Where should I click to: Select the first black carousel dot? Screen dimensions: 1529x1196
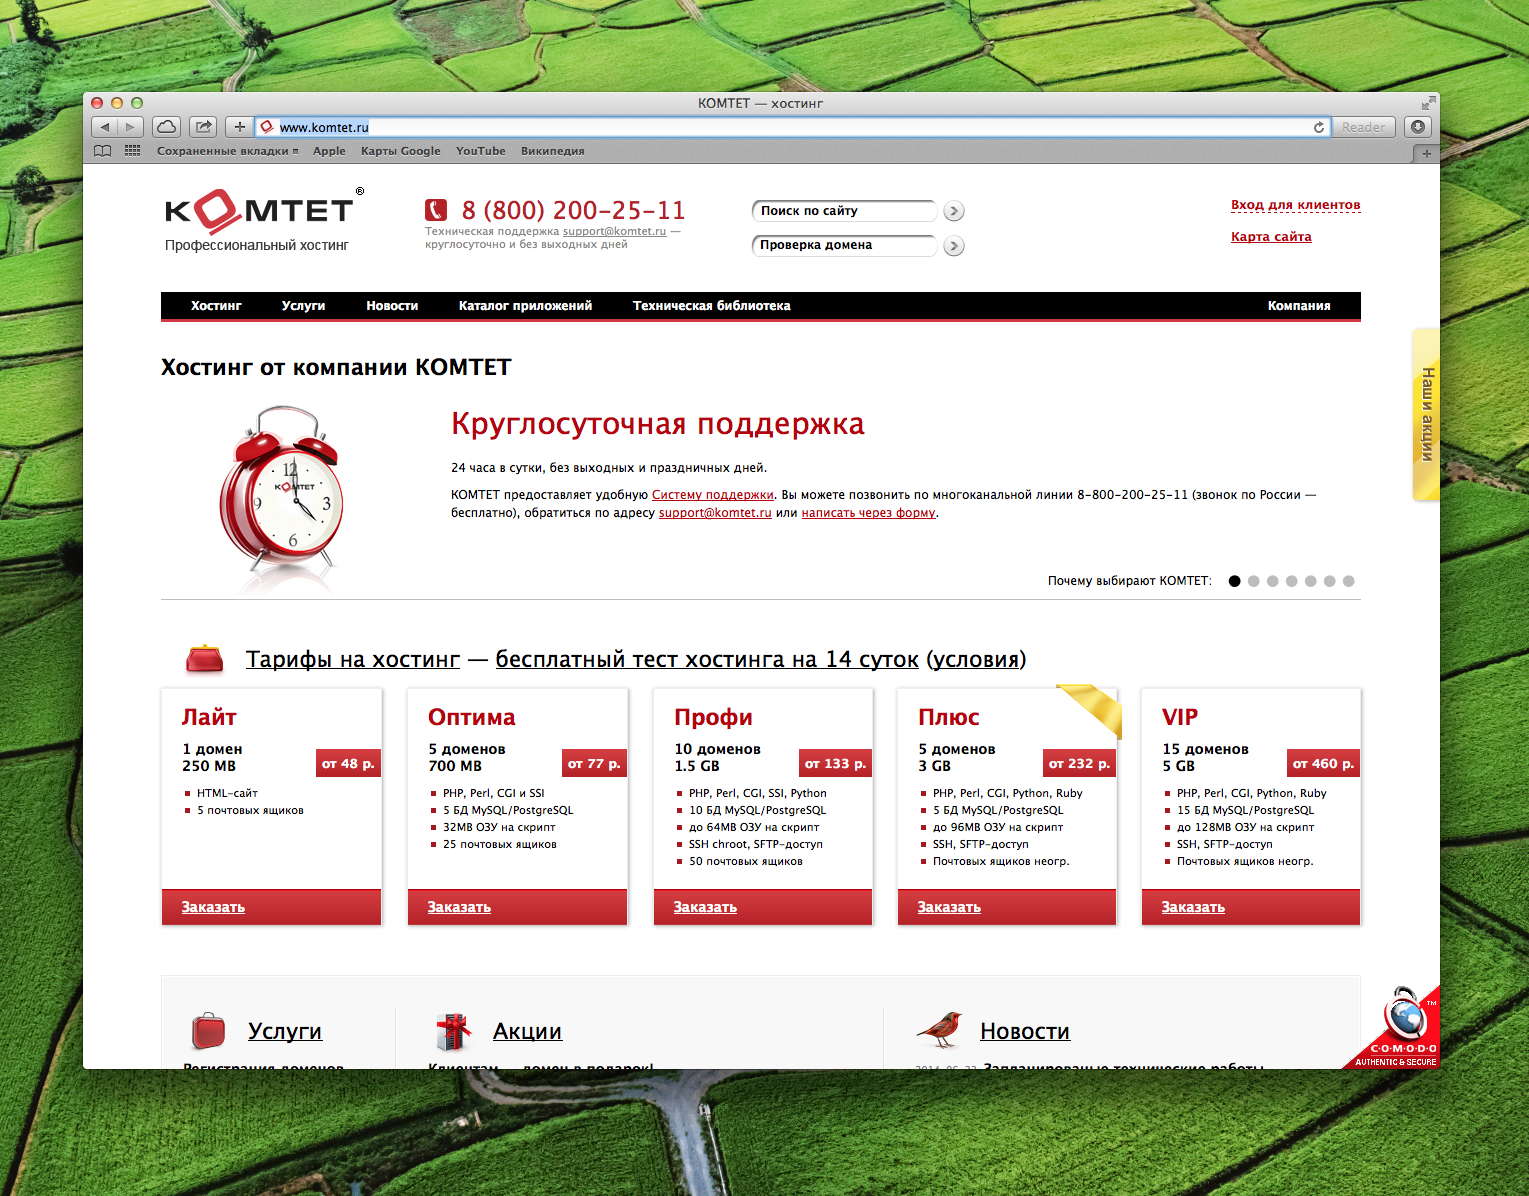click(1234, 581)
